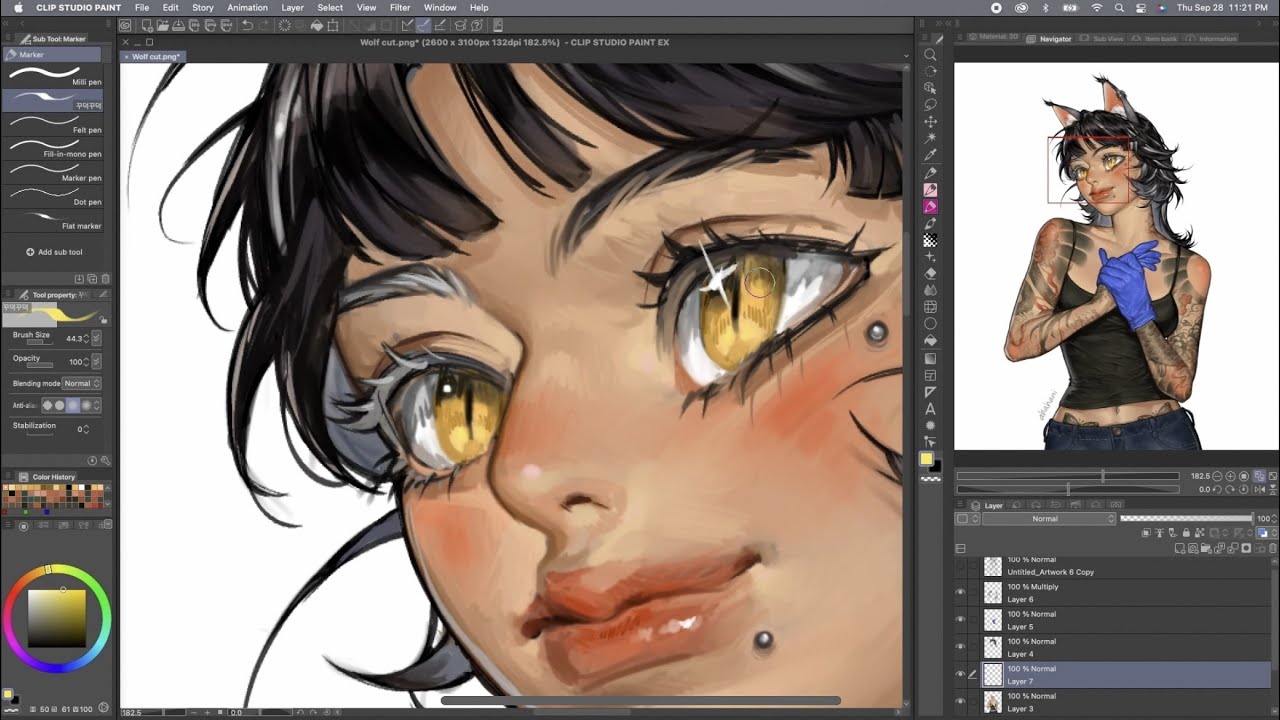Hide Layer 7 with eye icon
Image resolution: width=1280 pixels, height=720 pixels.
coord(961,675)
